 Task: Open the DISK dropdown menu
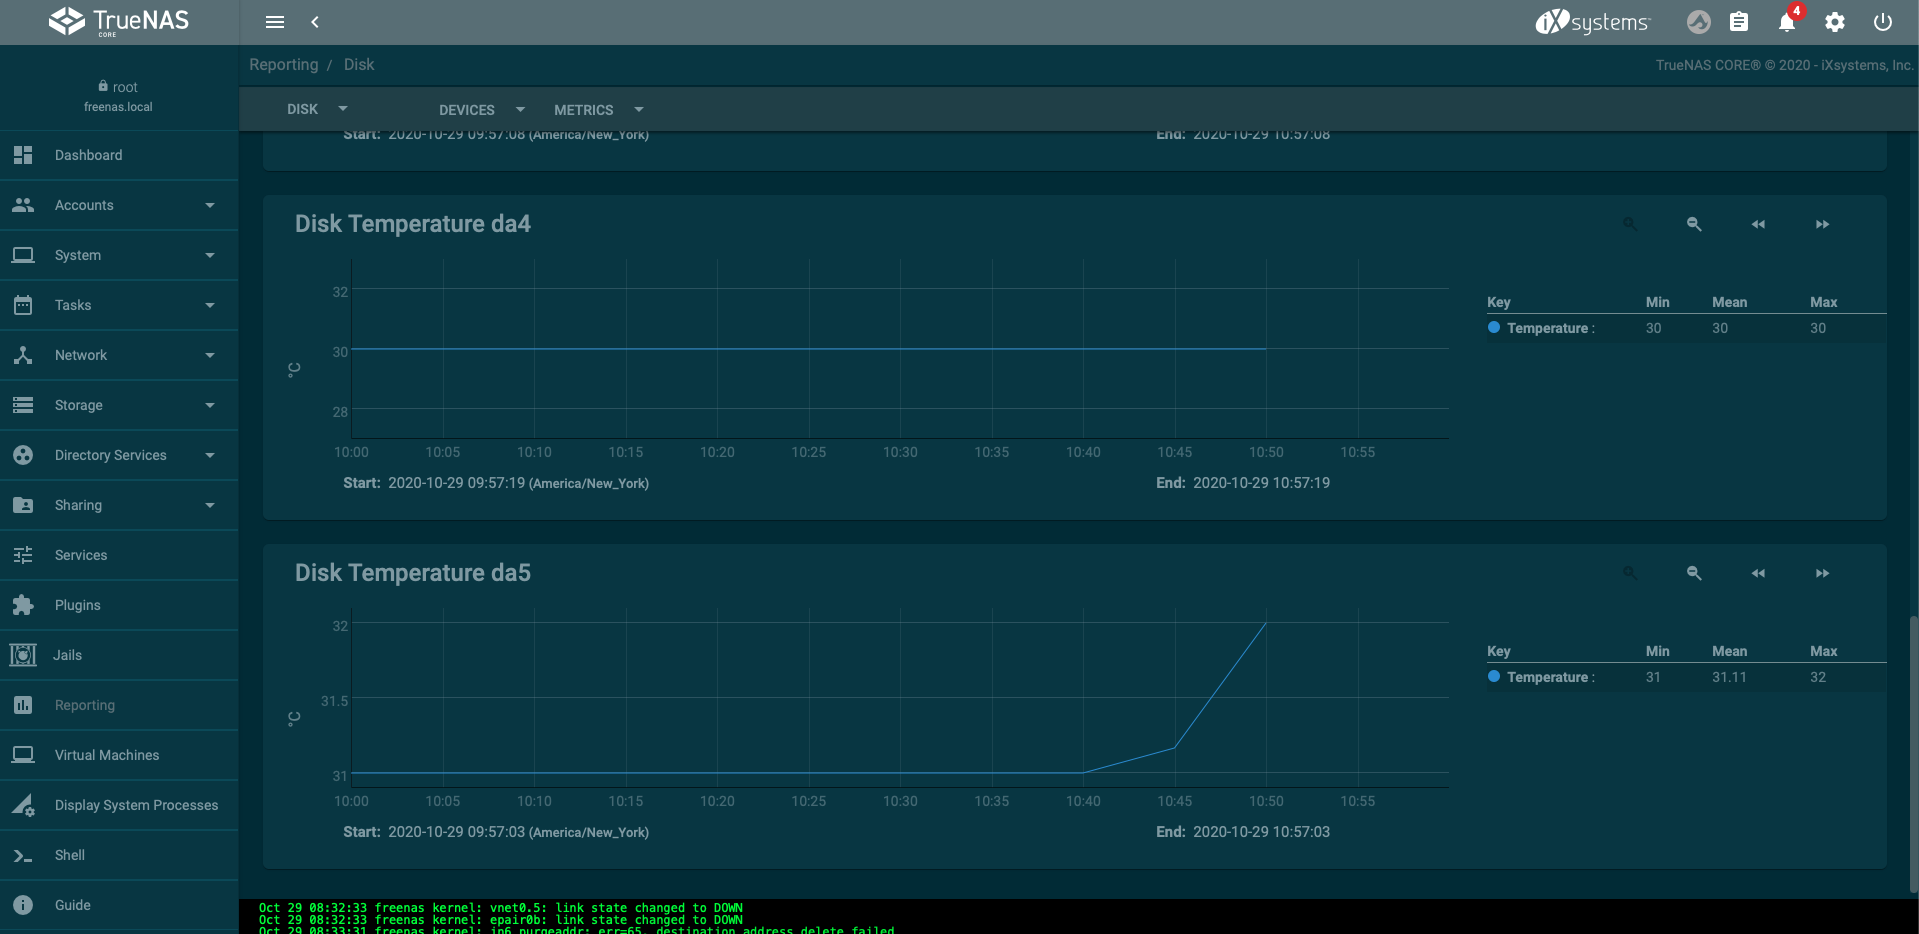coord(317,109)
